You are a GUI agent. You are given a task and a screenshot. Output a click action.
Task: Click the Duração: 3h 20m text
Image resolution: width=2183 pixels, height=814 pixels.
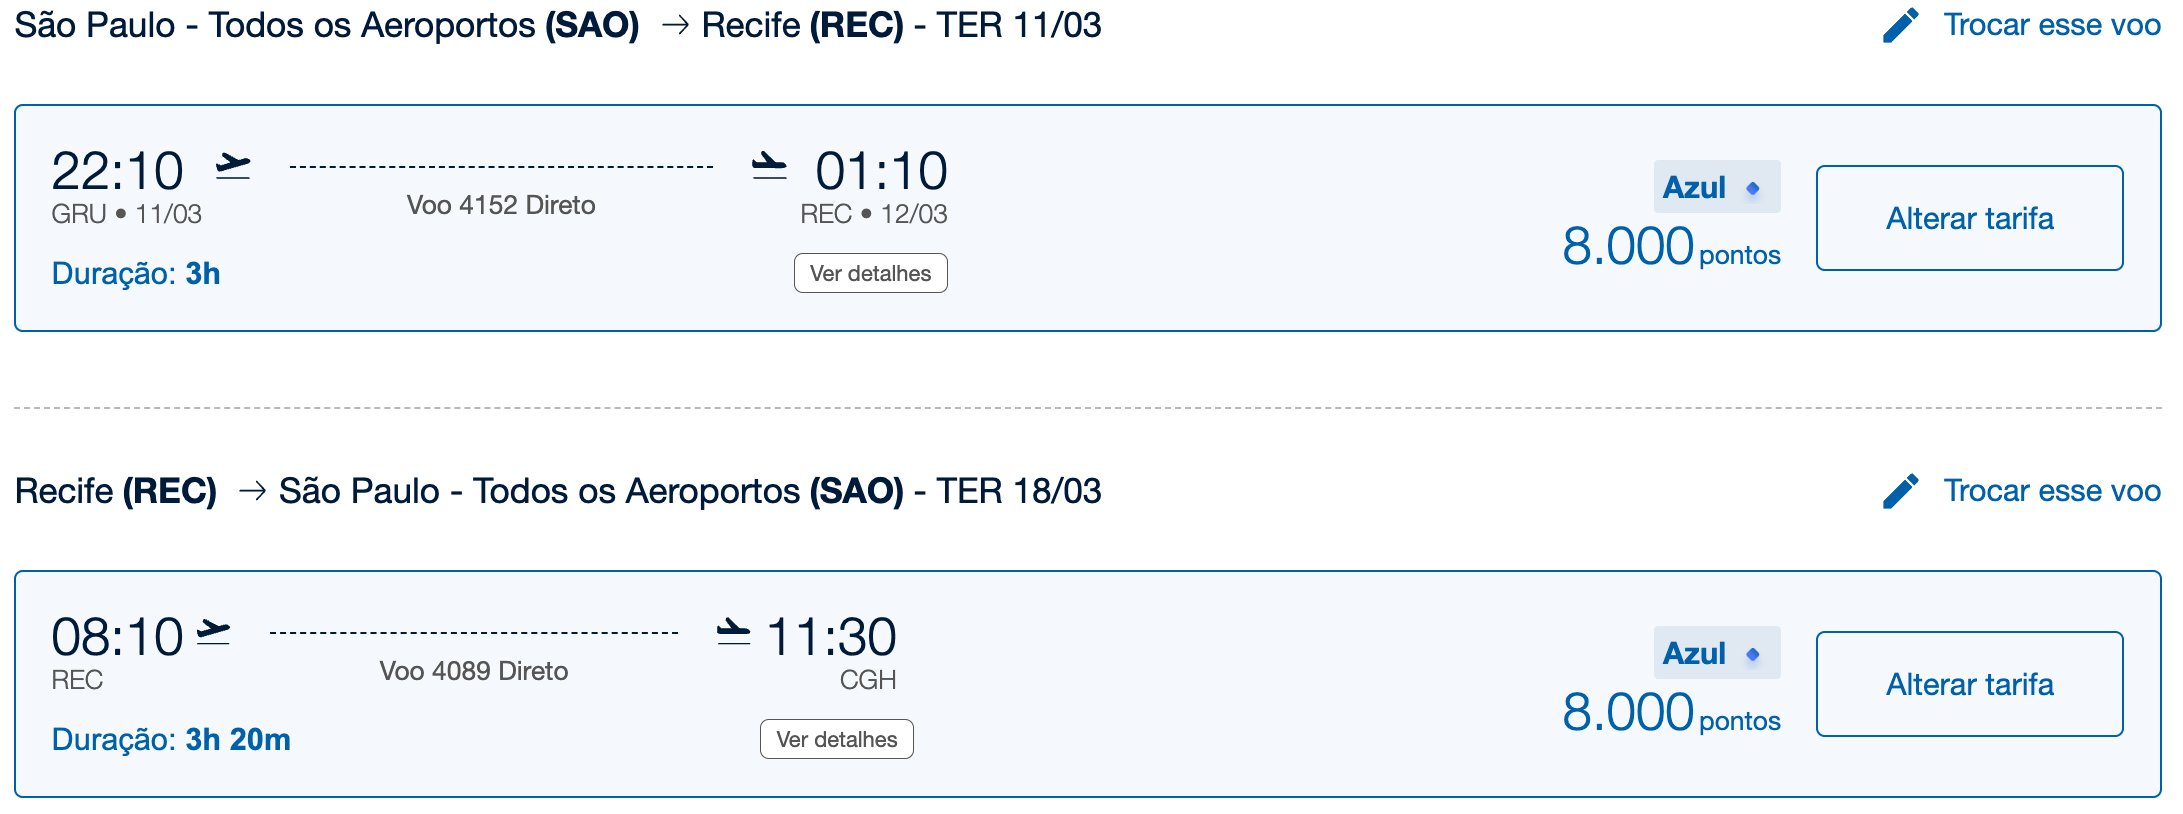171,739
